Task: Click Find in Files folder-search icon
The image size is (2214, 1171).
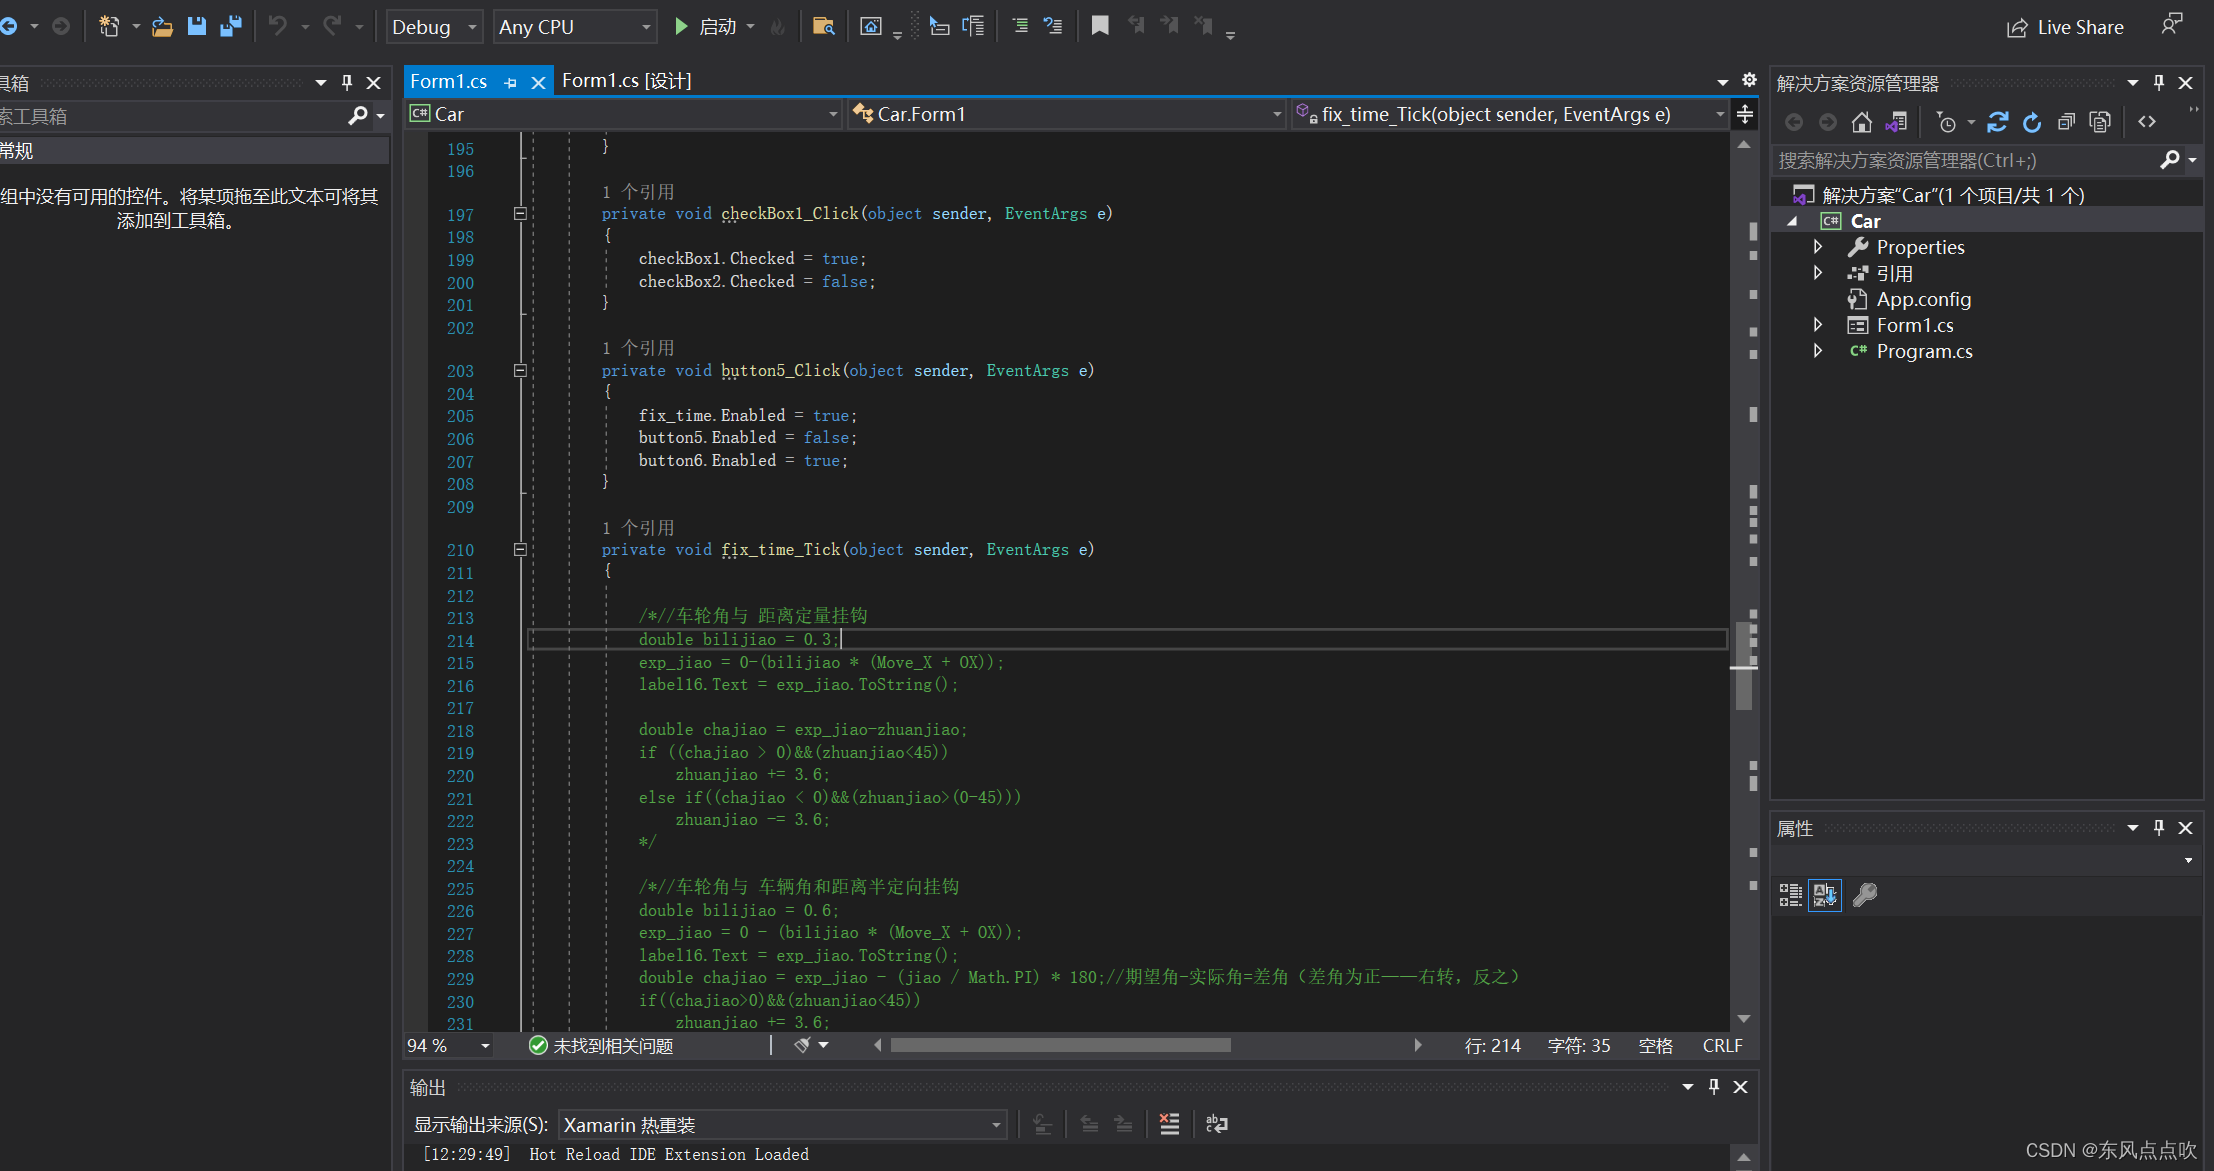Action: click(823, 26)
